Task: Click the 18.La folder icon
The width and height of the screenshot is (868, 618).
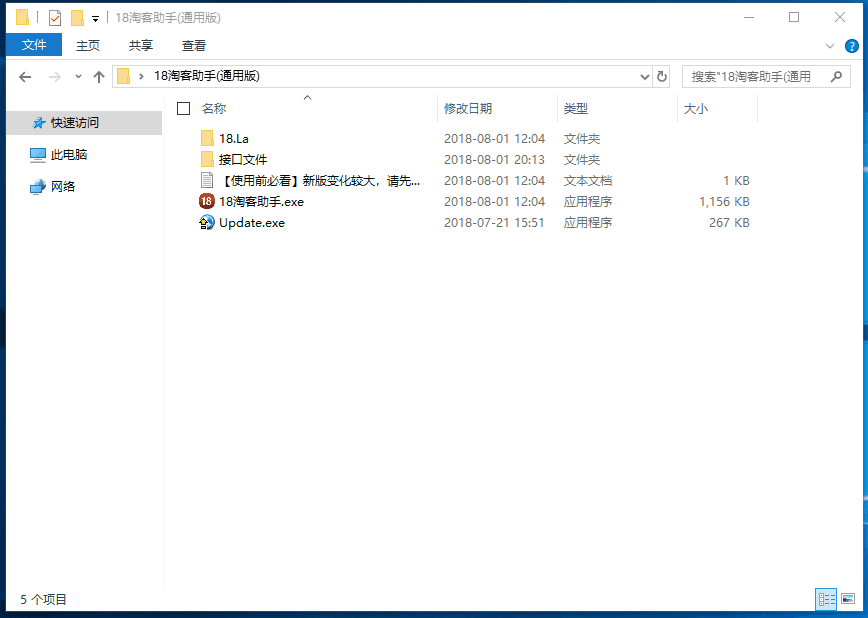Action: 207,138
